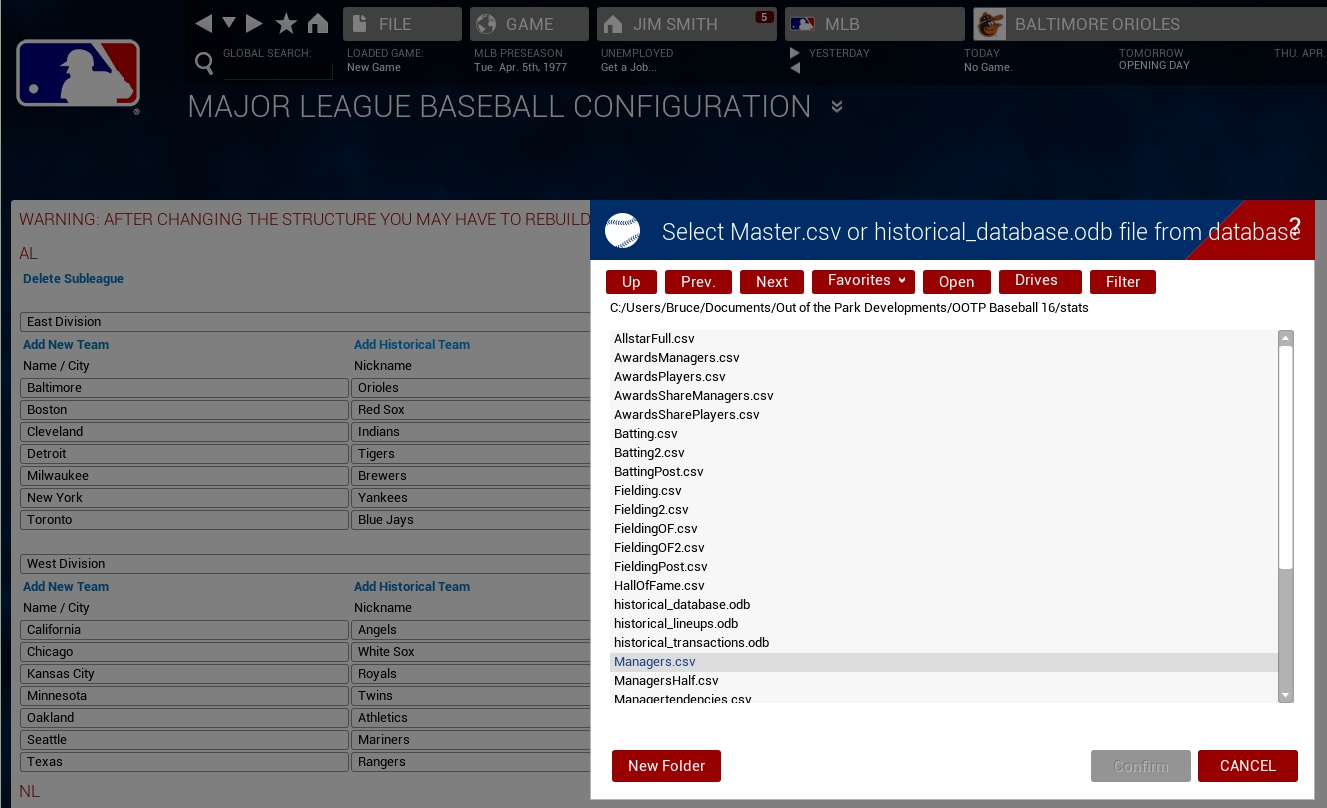Image resolution: width=1327 pixels, height=808 pixels.
Task: Go to the home screen icon
Action: (x=318, y=24)
